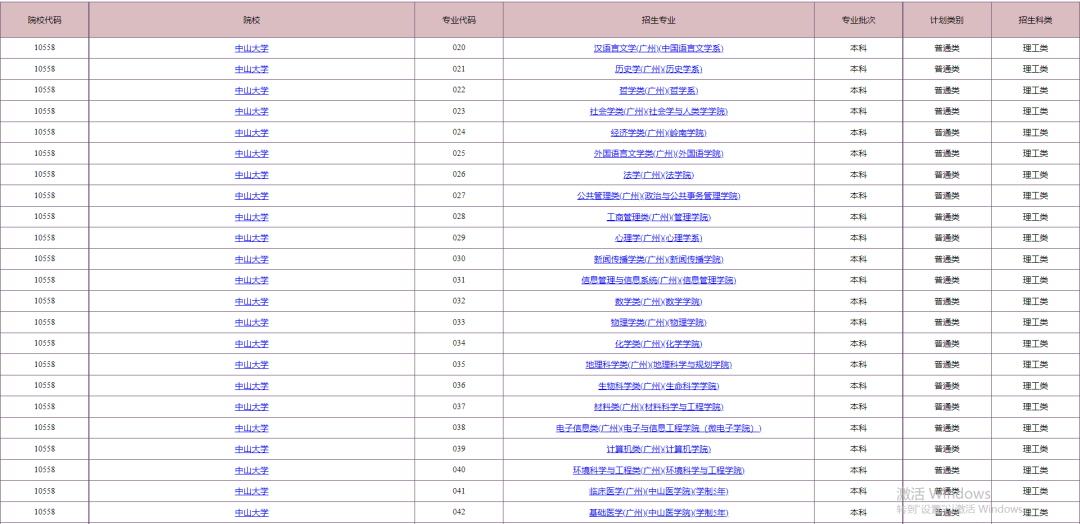This screenshot has height=524, width=1080.
Task: Click the 专业代码 column header
Action: (x=459, y=20)
